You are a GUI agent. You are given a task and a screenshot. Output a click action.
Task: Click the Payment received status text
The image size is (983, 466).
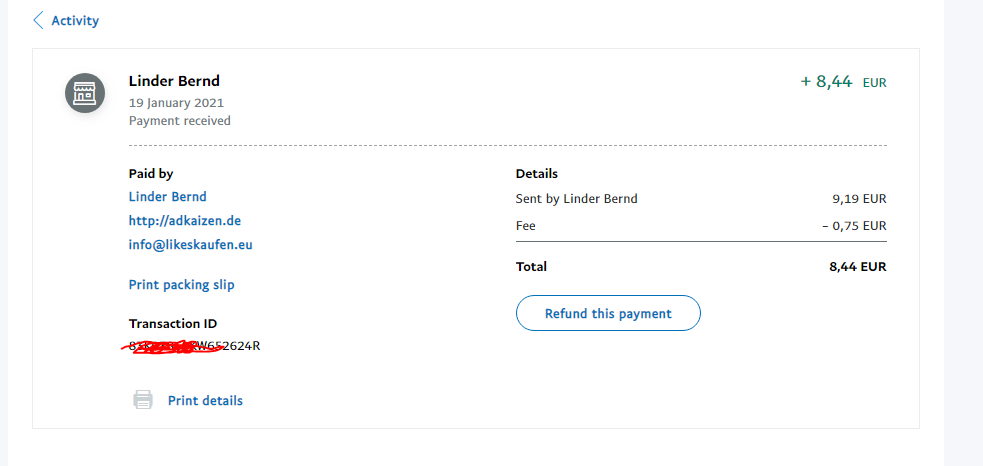point(180,120)
